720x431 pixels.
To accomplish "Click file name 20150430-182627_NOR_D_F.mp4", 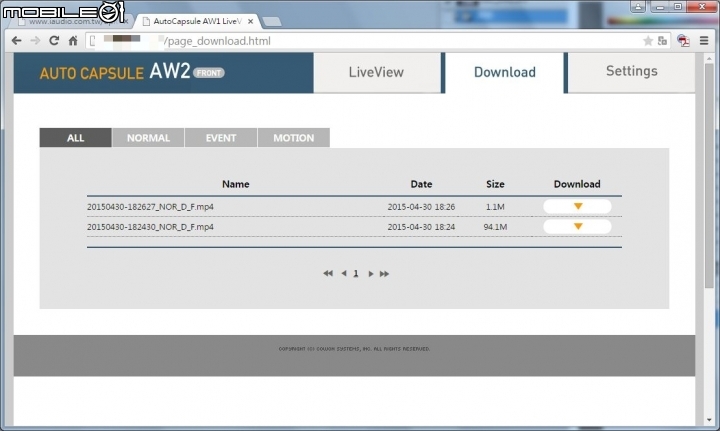I will coord(150,207).
